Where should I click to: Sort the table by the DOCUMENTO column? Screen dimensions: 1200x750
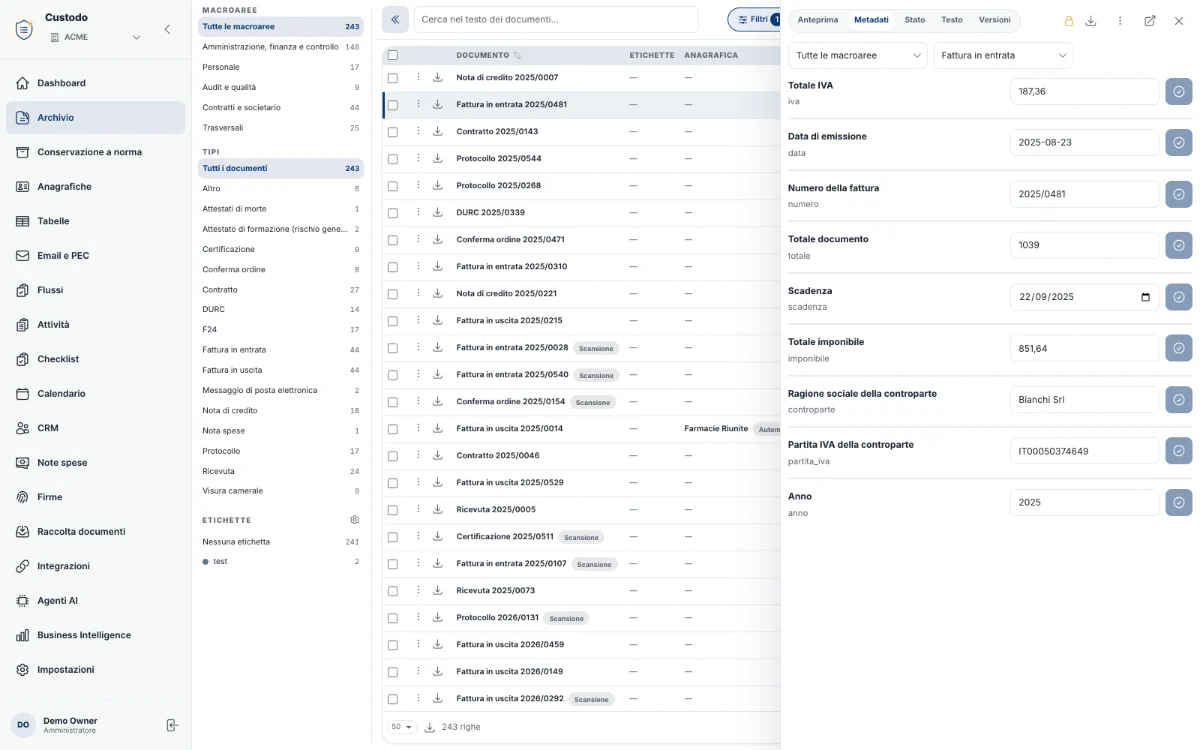click(488, 55)
